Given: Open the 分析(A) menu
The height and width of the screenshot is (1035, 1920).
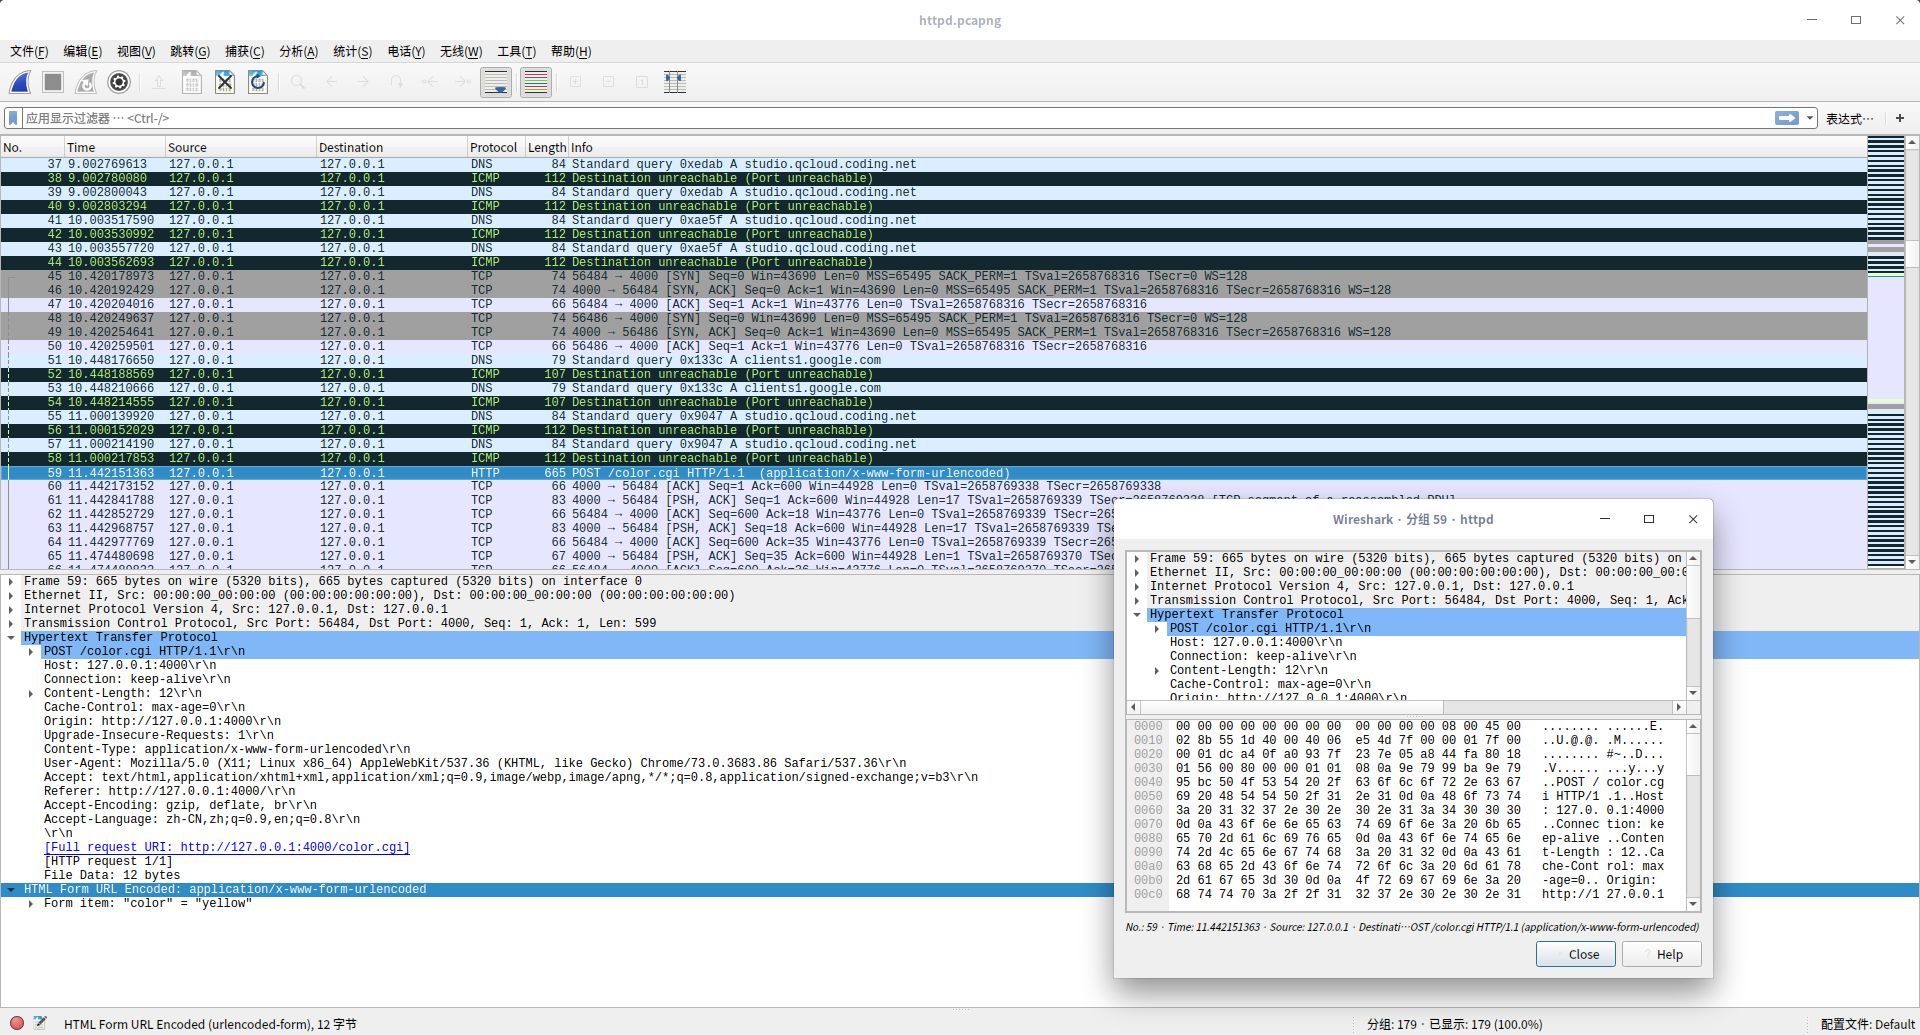Looking at the screenshot, I should [298, 51].
